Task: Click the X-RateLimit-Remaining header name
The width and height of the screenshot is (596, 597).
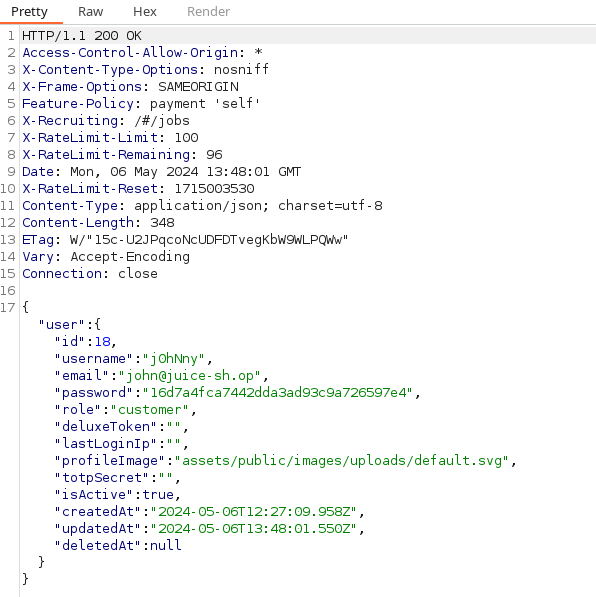Action: point(106,155)
